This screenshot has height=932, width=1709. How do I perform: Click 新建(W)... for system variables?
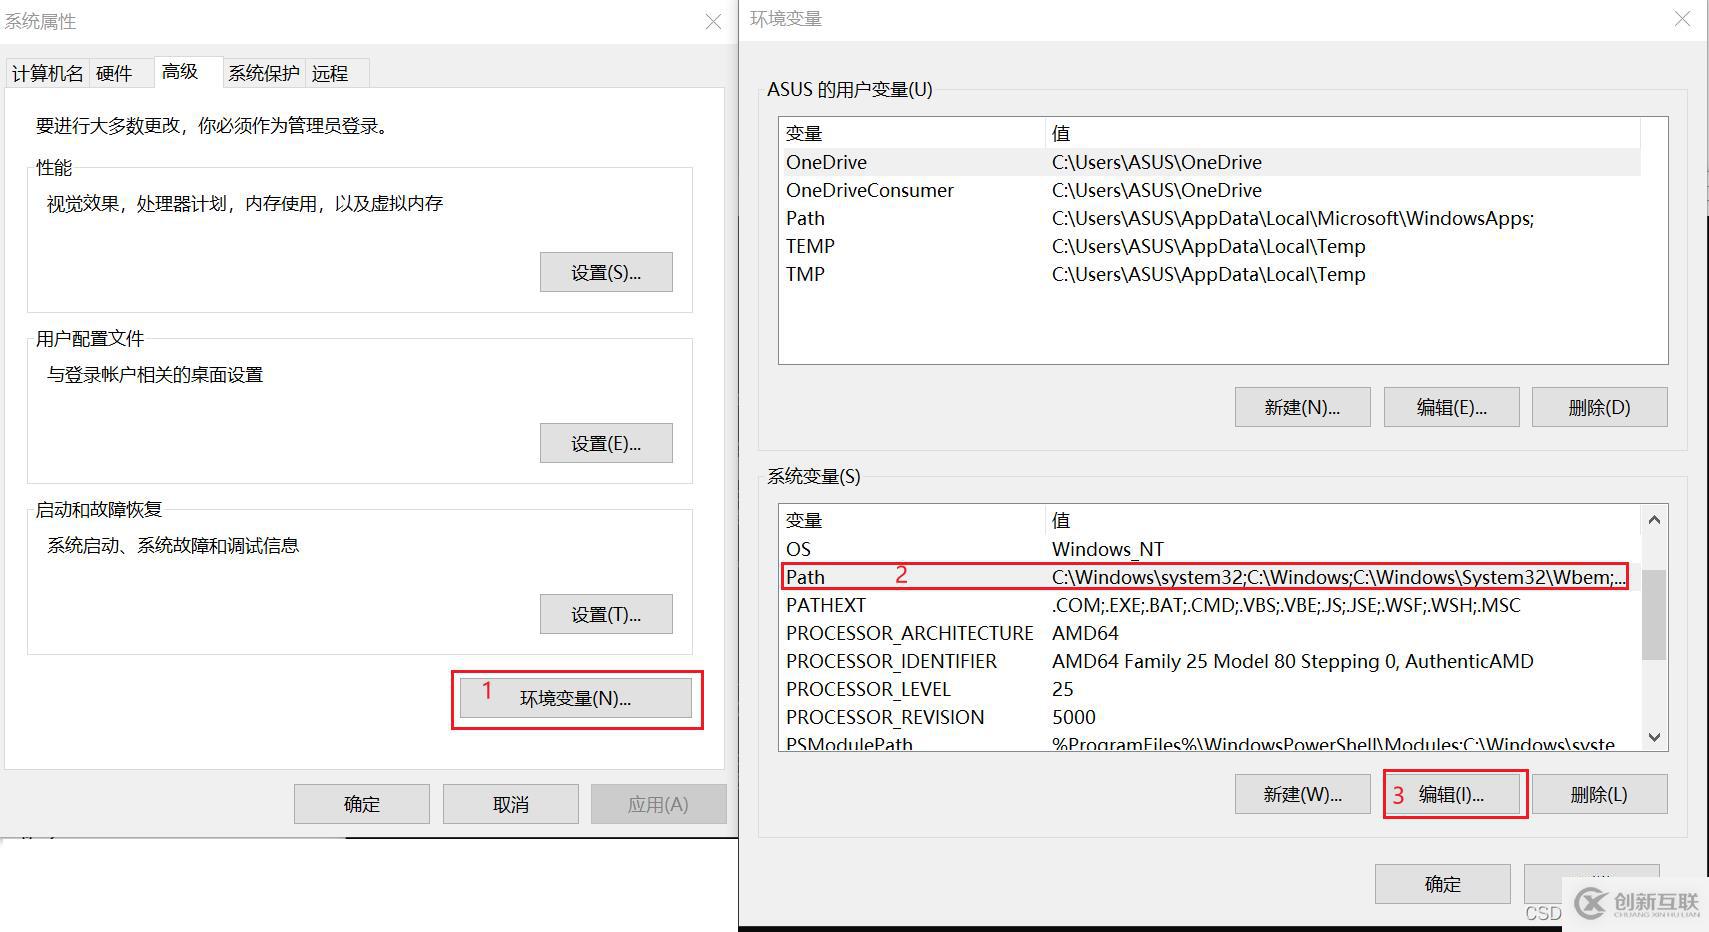pos(1302,794)
